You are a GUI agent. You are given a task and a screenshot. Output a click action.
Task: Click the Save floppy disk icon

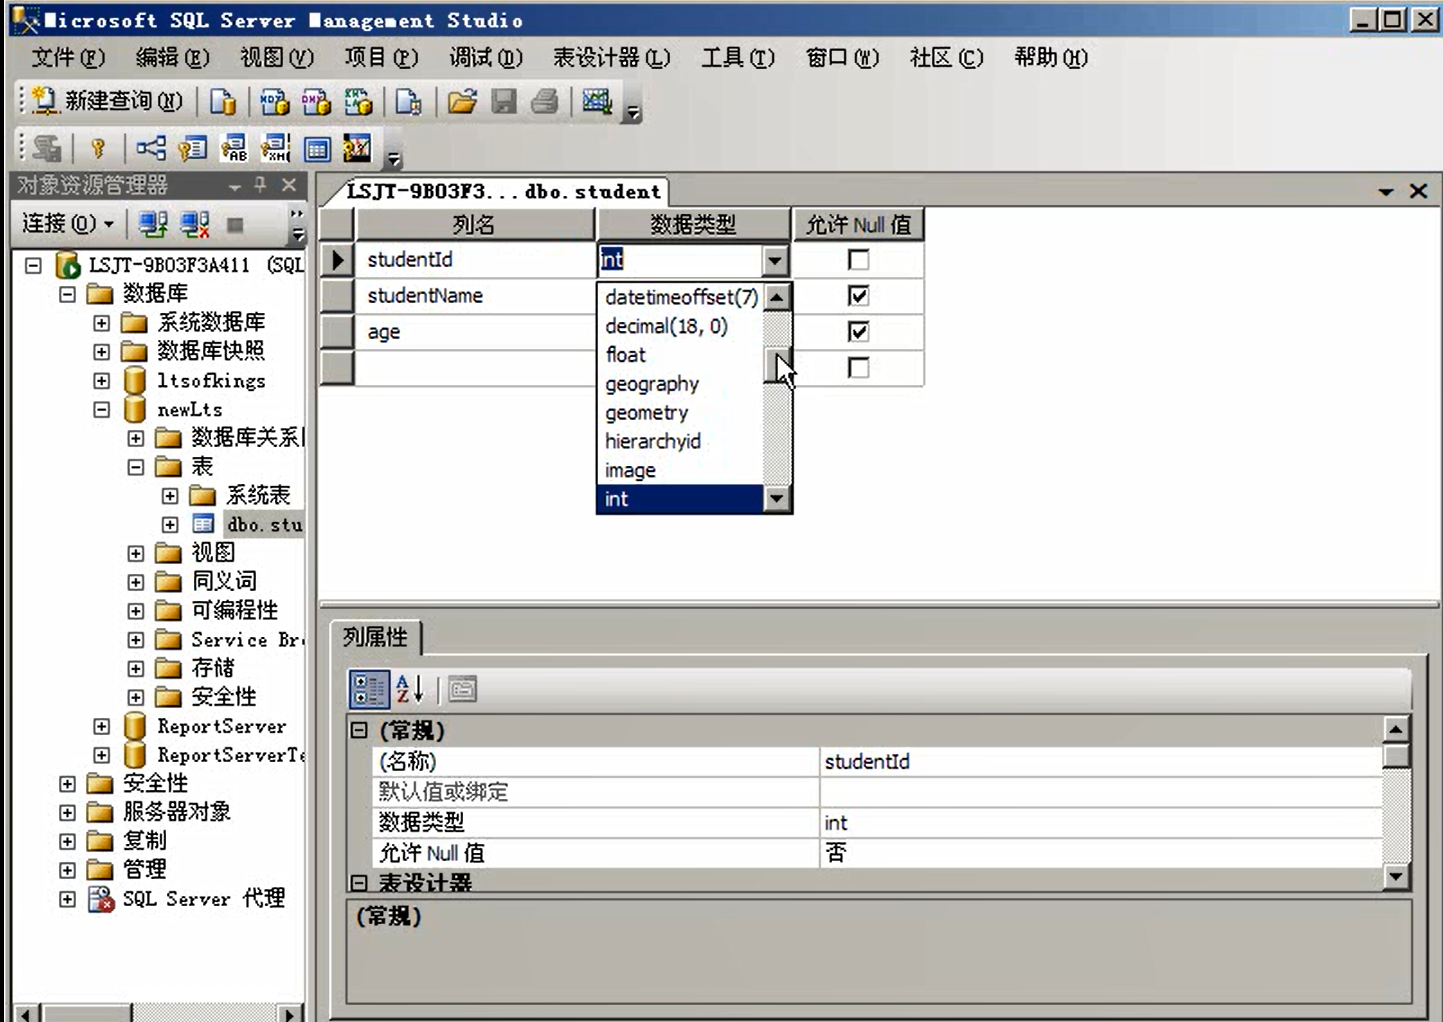click(503, 101)
